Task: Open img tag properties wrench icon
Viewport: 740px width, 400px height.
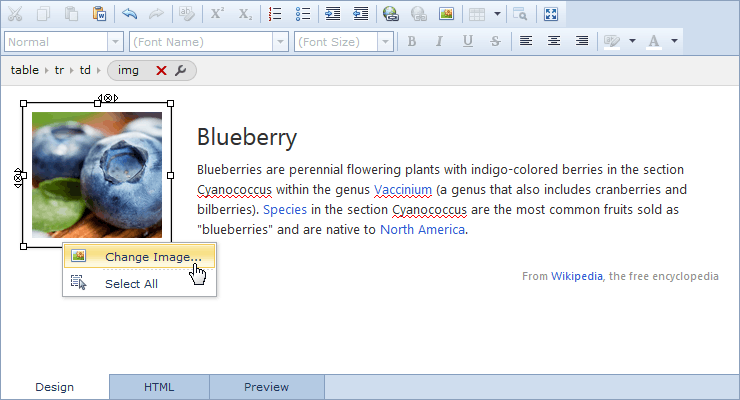Action: click(181, 70)
